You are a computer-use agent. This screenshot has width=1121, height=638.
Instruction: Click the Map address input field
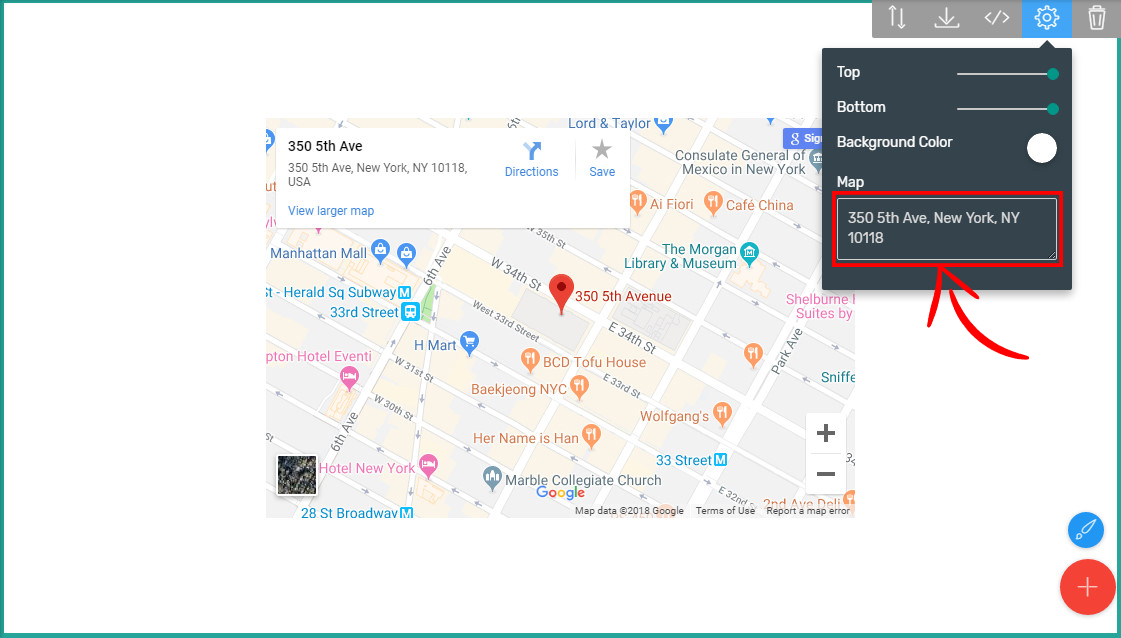coord(946,228)
